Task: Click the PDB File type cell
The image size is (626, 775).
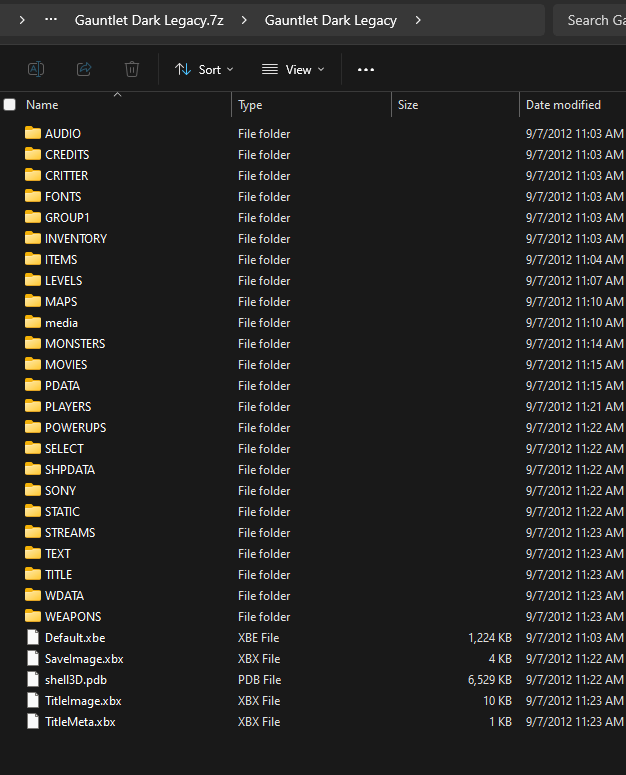Action: (259, 680)
